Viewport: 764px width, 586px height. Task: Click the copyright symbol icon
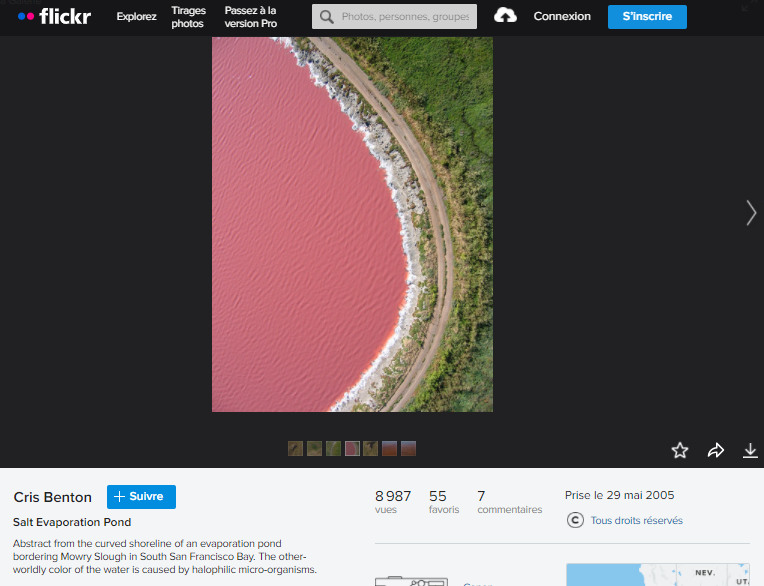click(575, 520)
